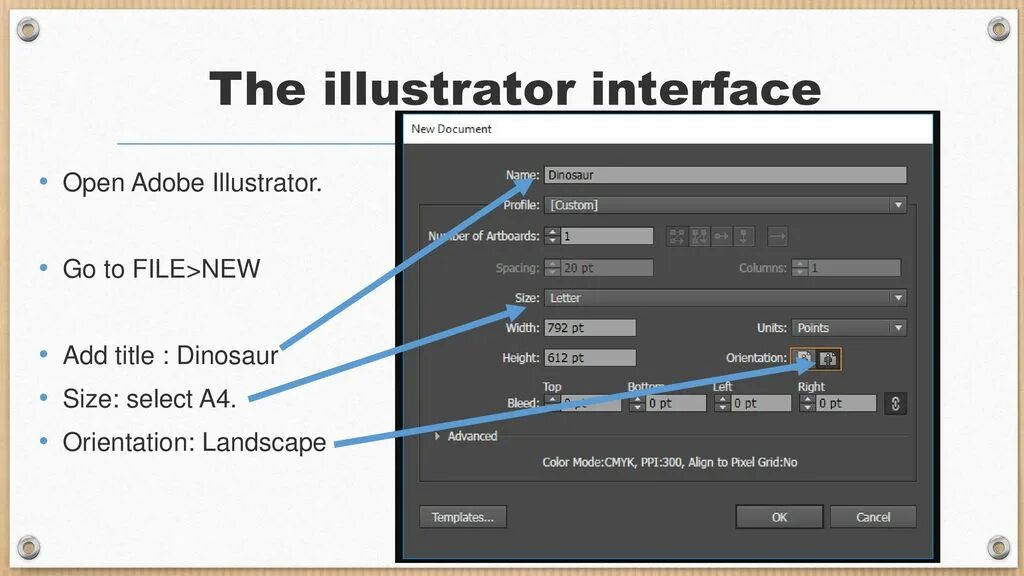This screenshot has width=1024, height=576.
Task: Open the Units dropdown showing Points
Action: (848, 328)
